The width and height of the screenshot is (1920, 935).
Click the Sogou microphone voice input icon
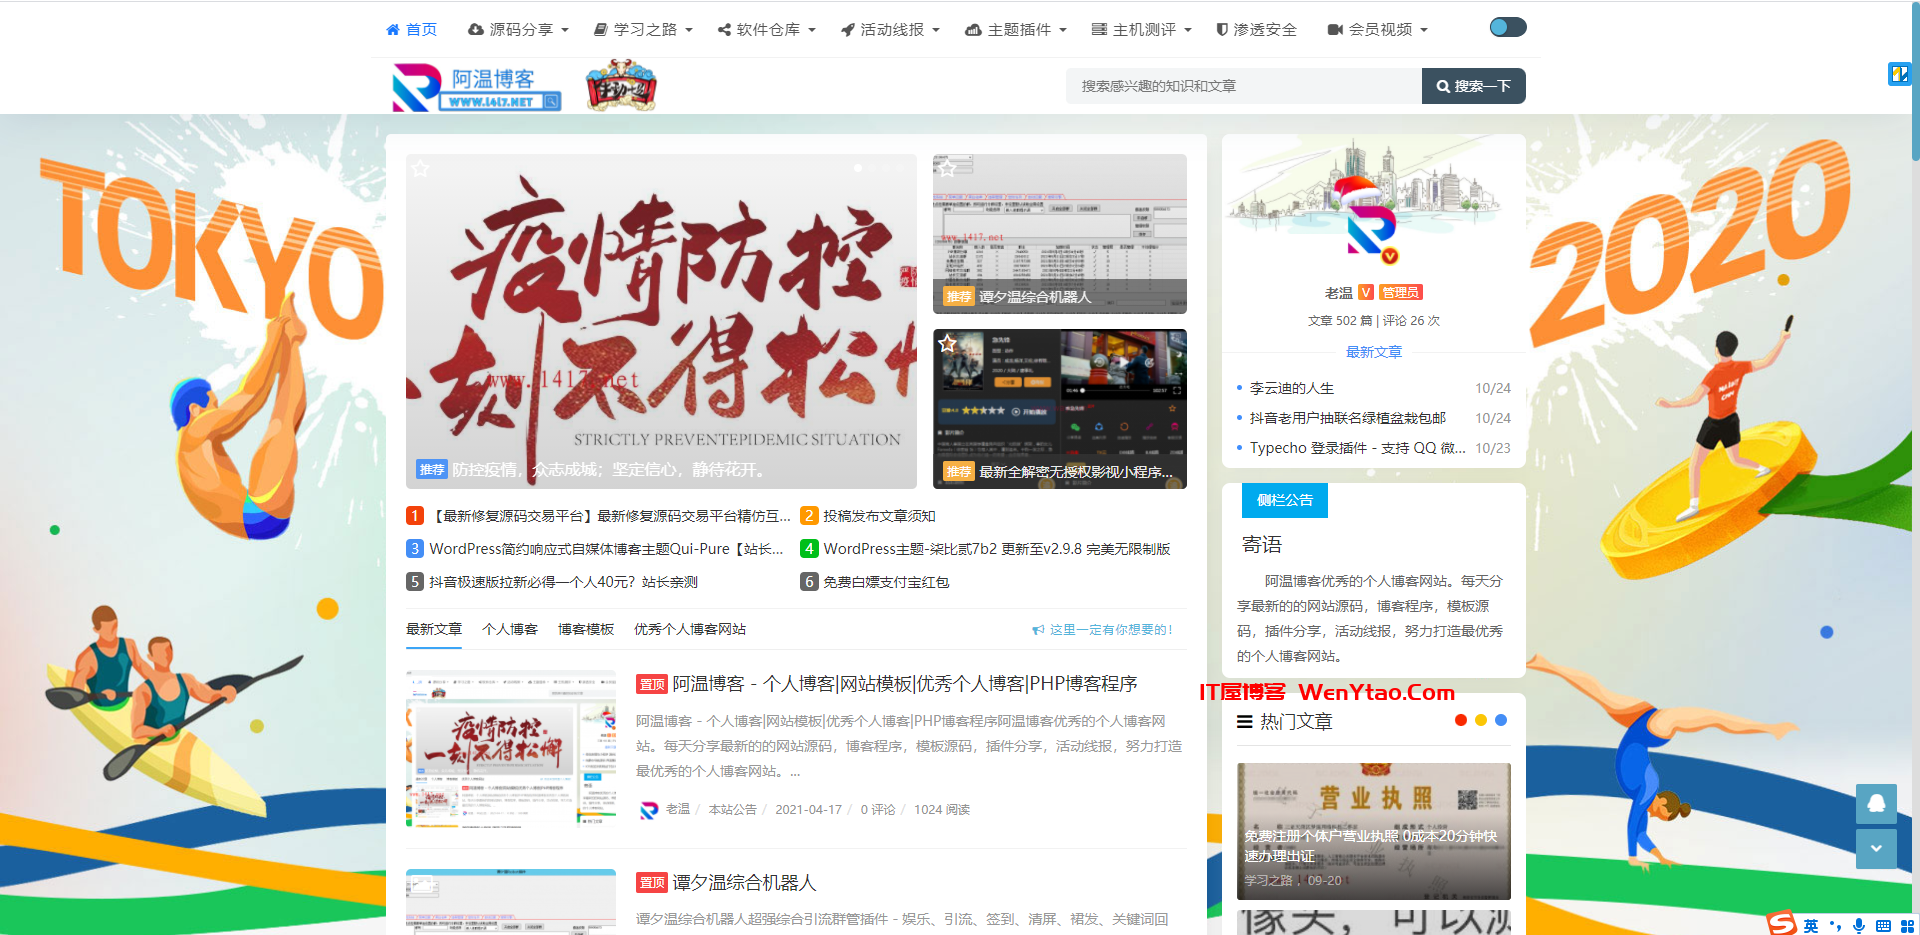pyautogui.click(x=1859, y=926)
